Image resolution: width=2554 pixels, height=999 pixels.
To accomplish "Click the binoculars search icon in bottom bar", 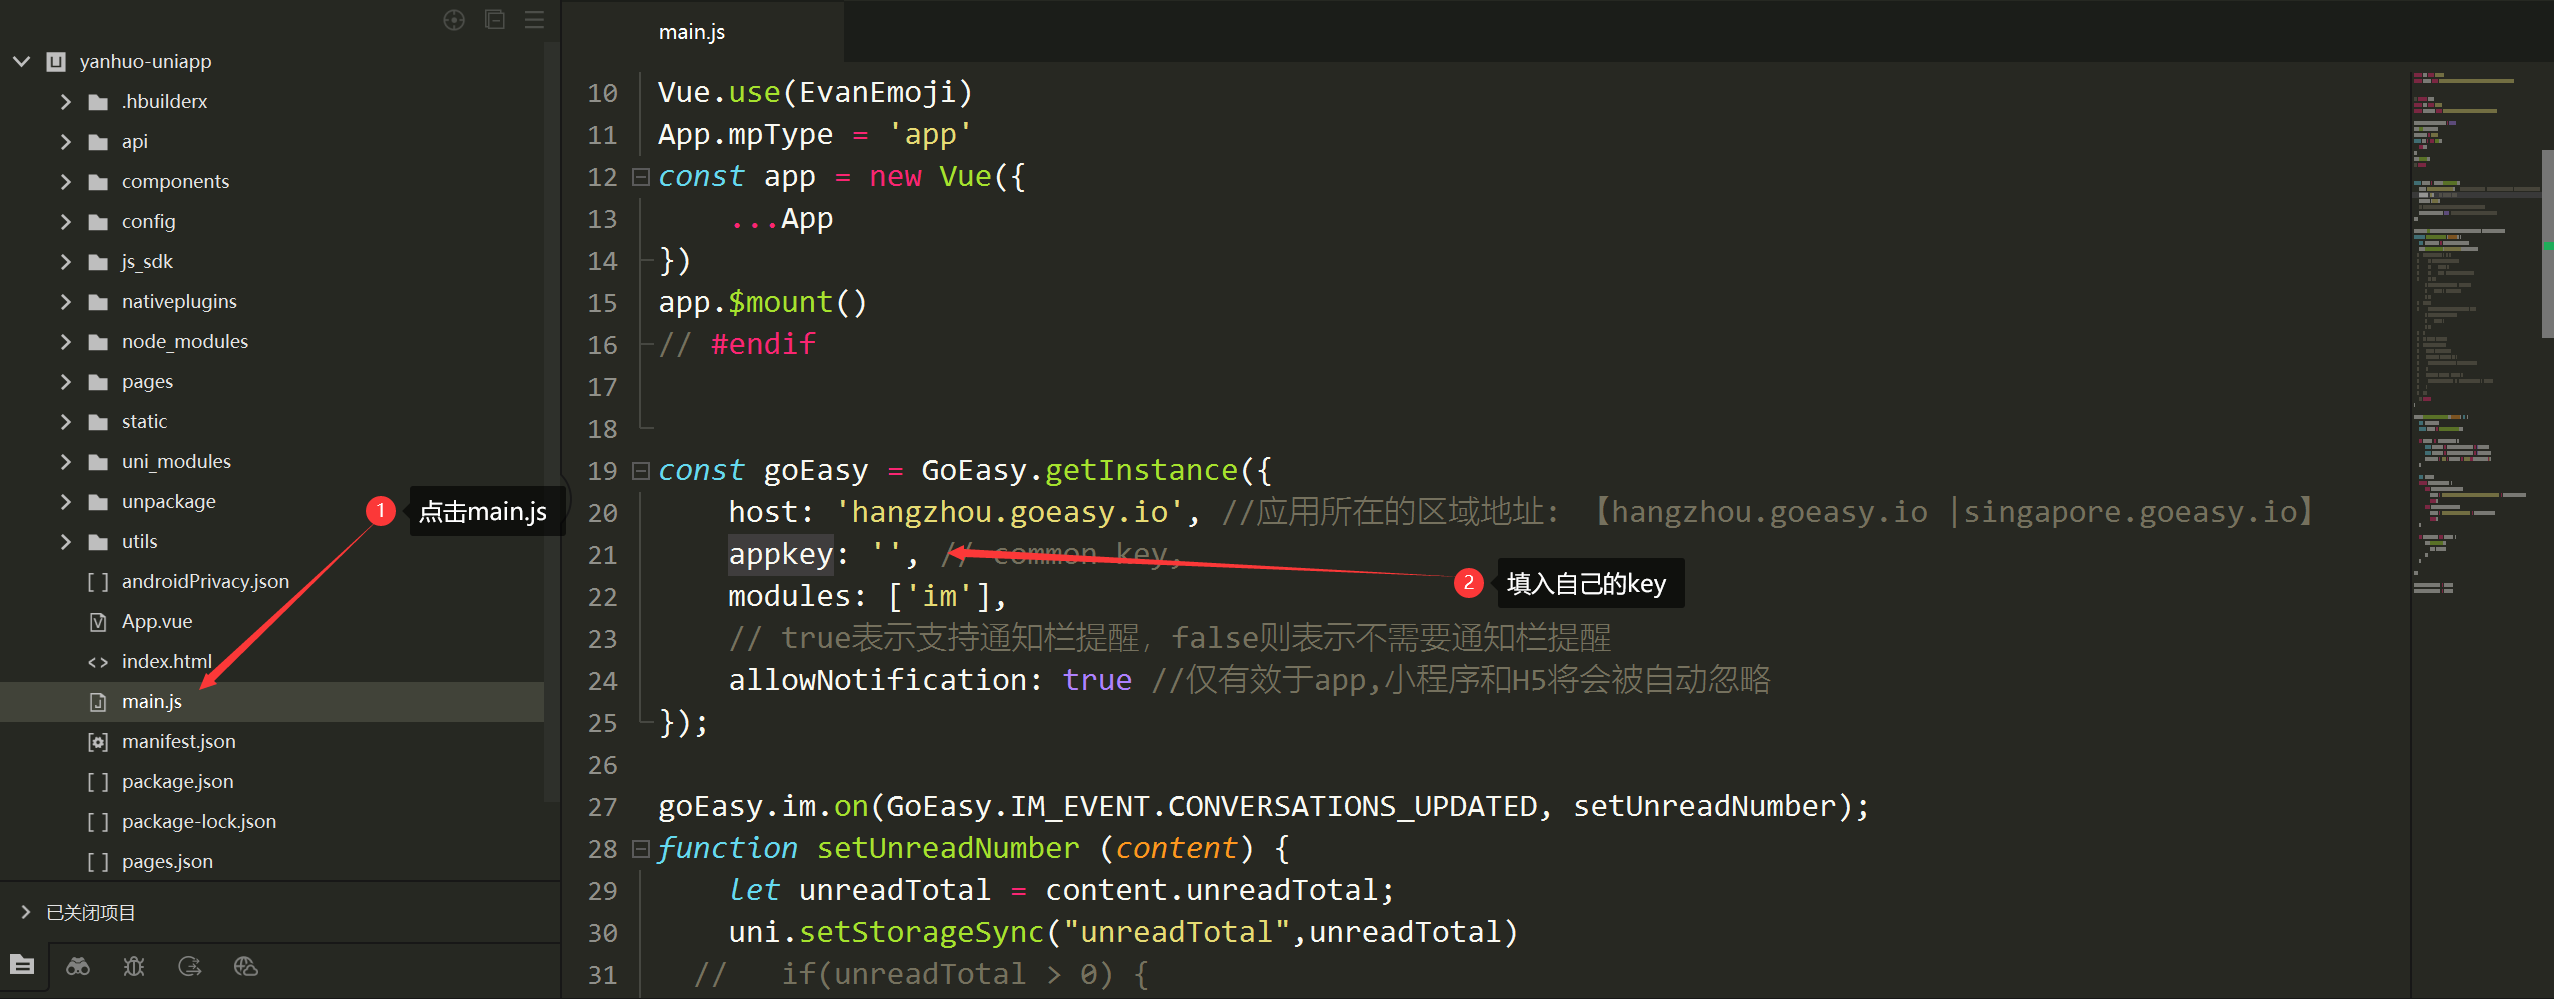I will coord(78,966).
